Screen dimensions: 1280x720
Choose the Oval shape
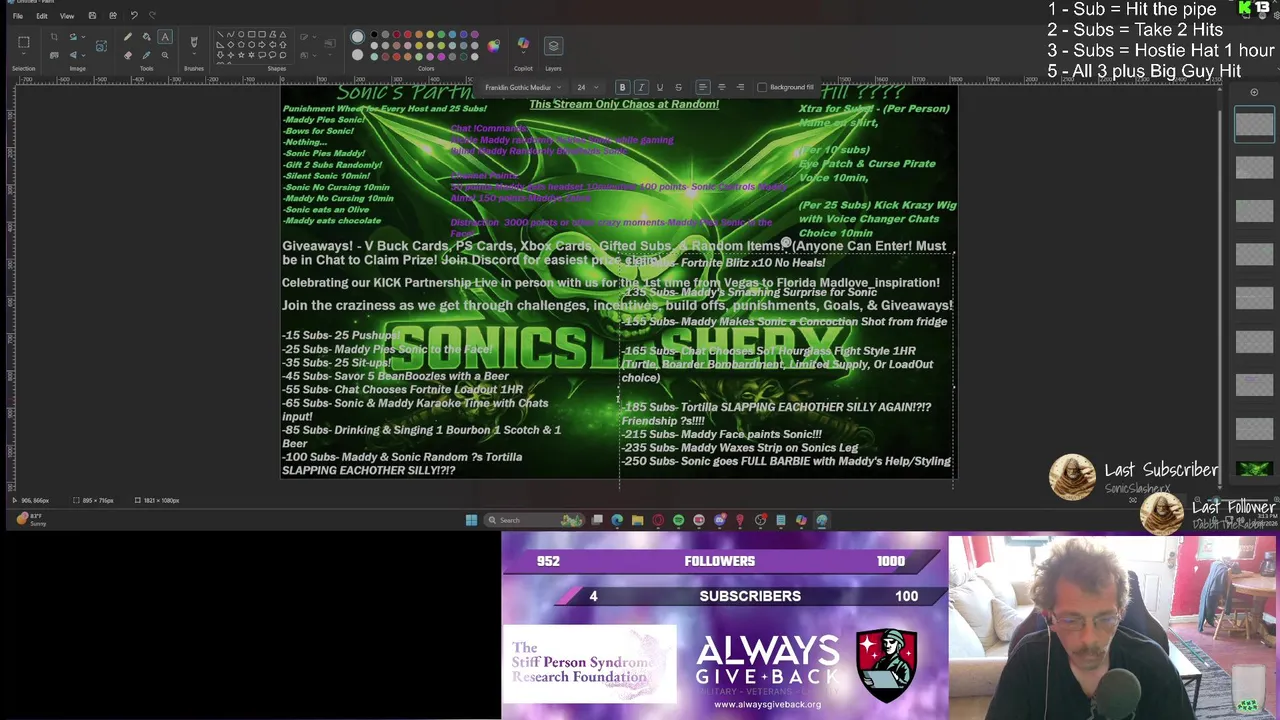(x=241, y=34)
